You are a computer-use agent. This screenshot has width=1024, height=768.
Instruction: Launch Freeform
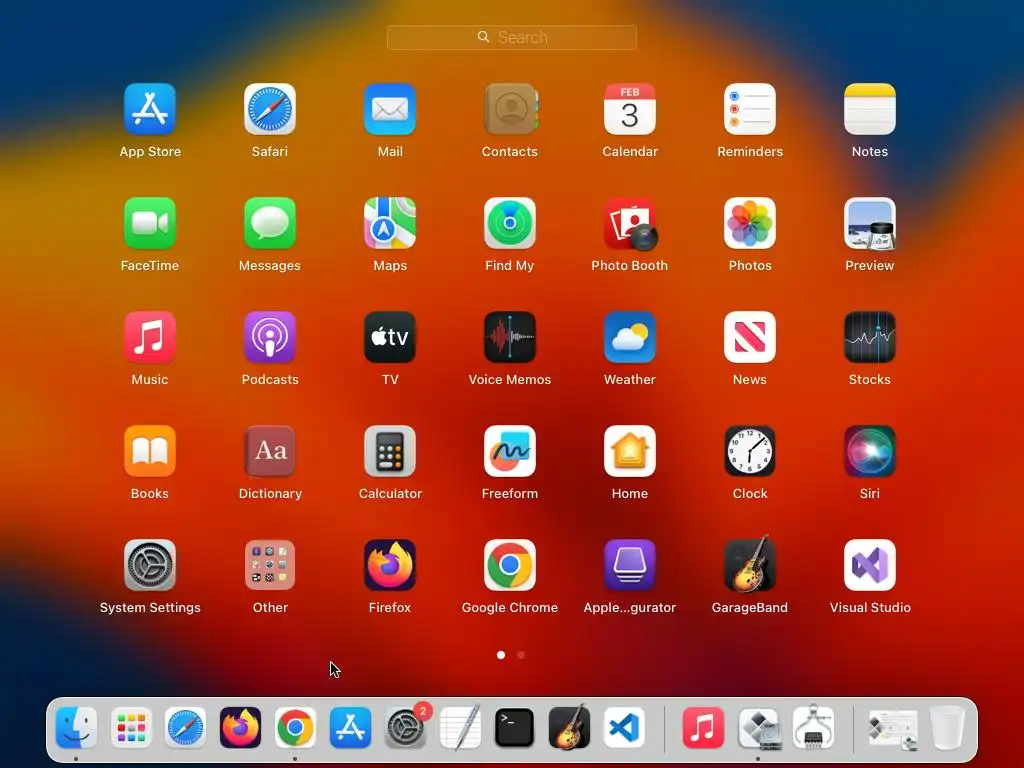click(510, 451)
